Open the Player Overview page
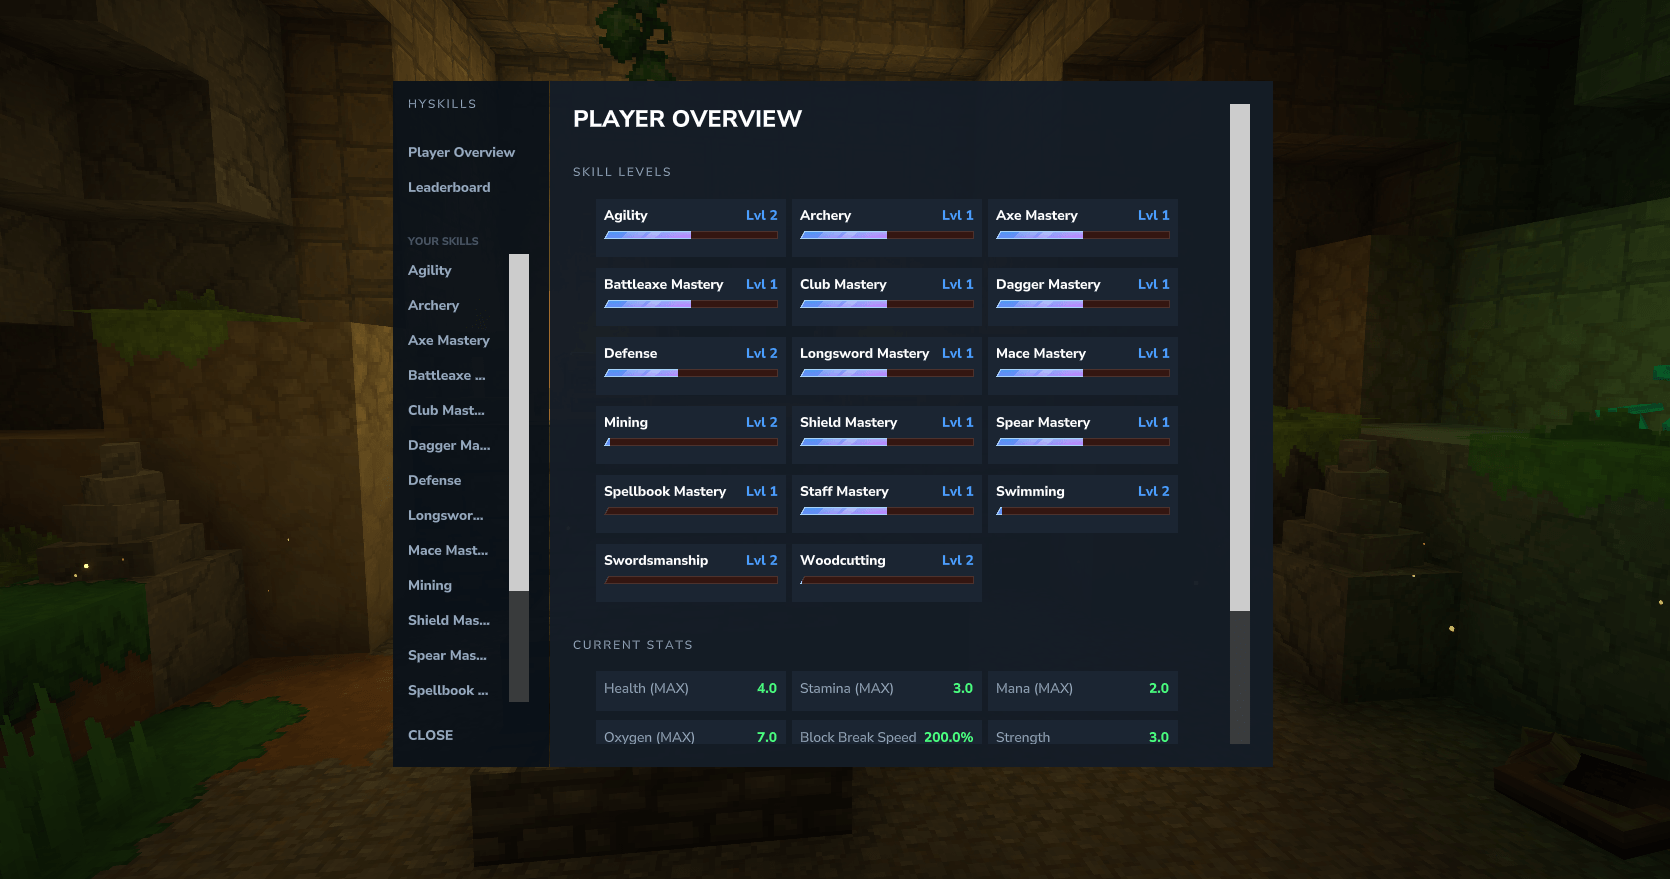1670x879 pixels. pos(461,152)
